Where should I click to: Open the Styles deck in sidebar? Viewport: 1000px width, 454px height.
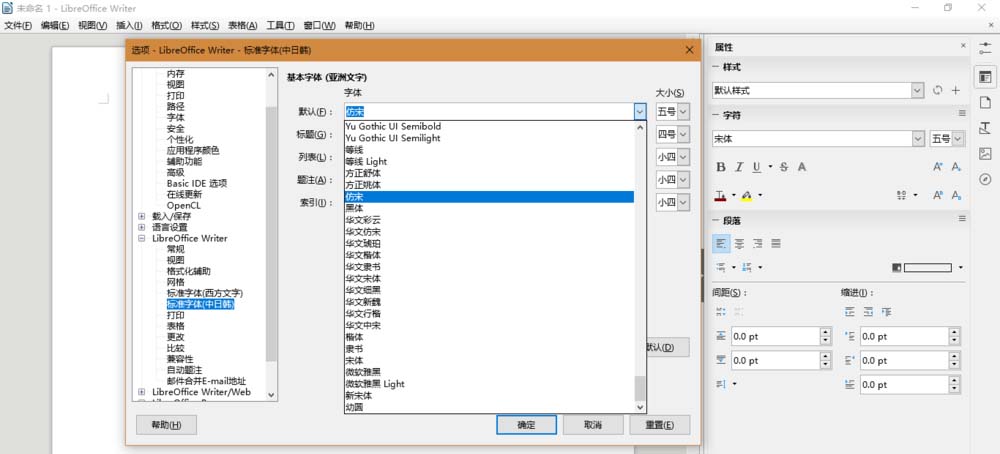985,128
